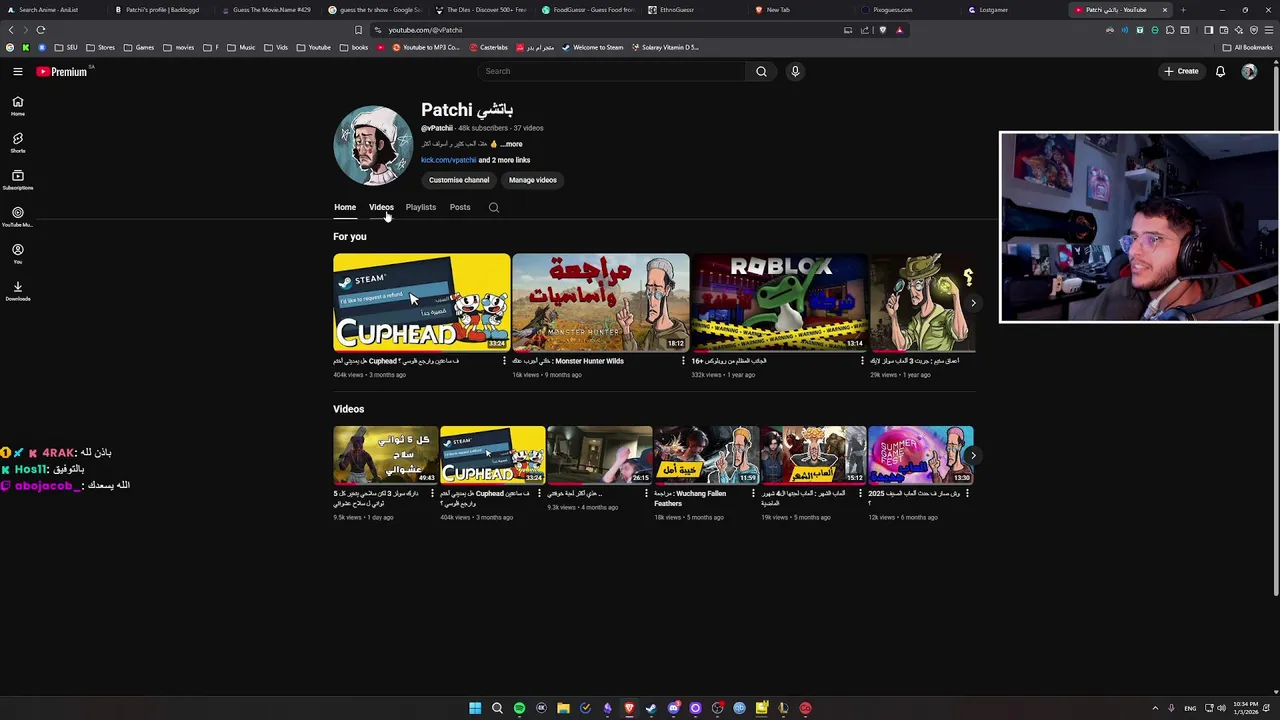This screenshot has height=720, width=1280.
Task: Play the Summer Game Fest 13:30 thumbnail
Action: pos(920,455)
